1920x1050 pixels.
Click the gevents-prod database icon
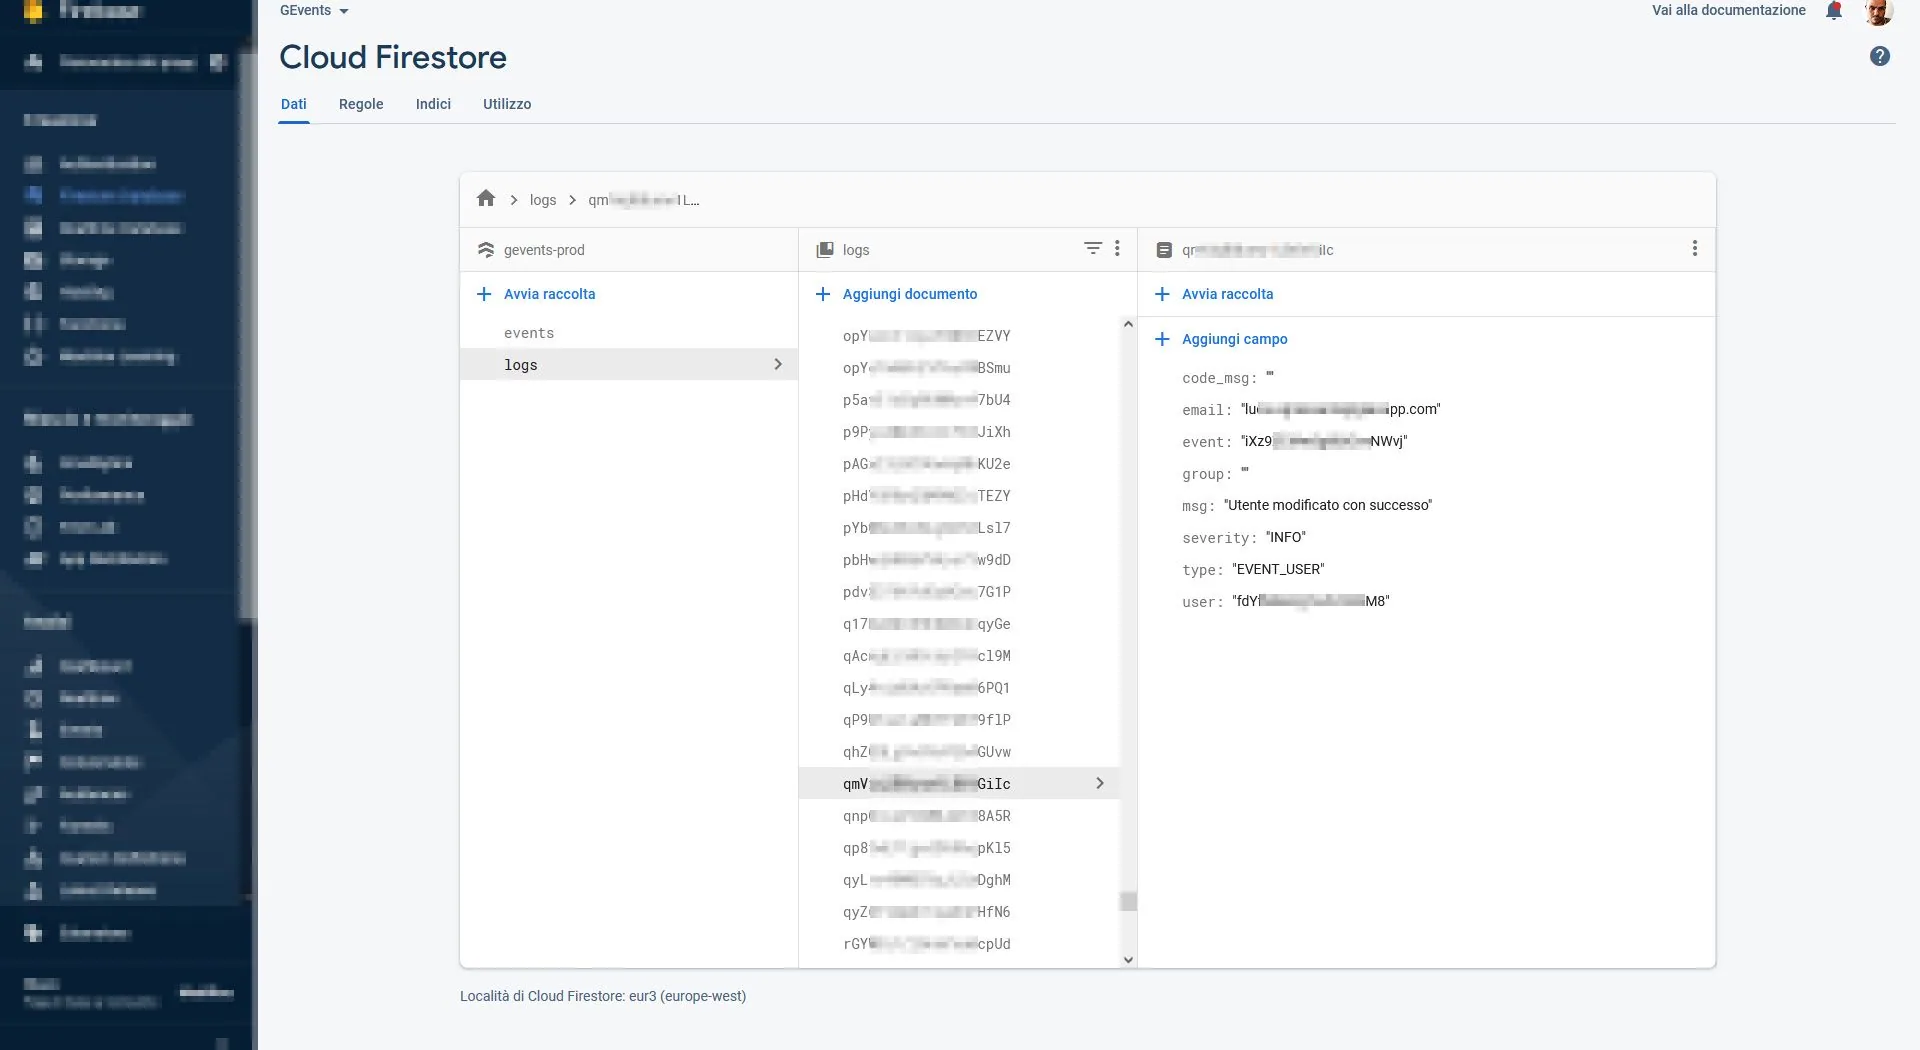486,250
